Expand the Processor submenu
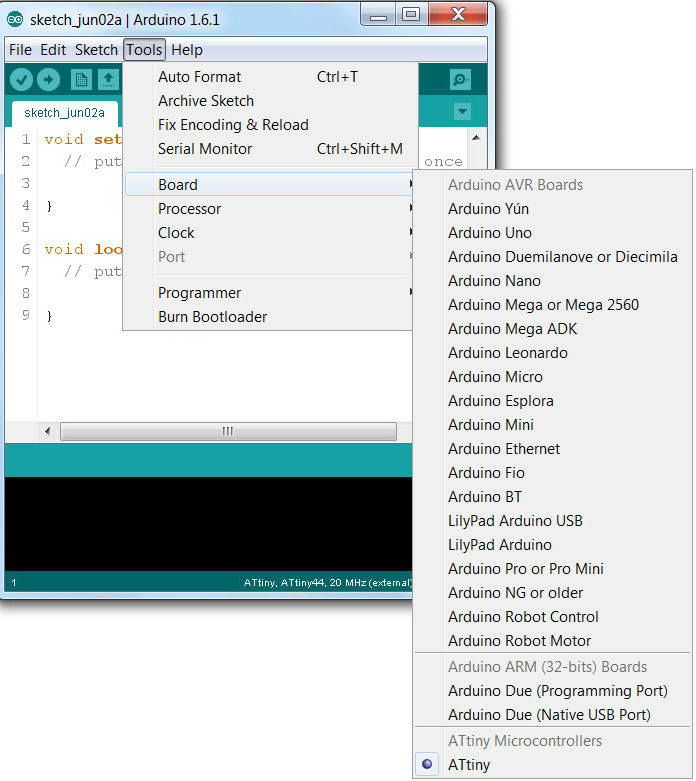 tap(269, 208)
